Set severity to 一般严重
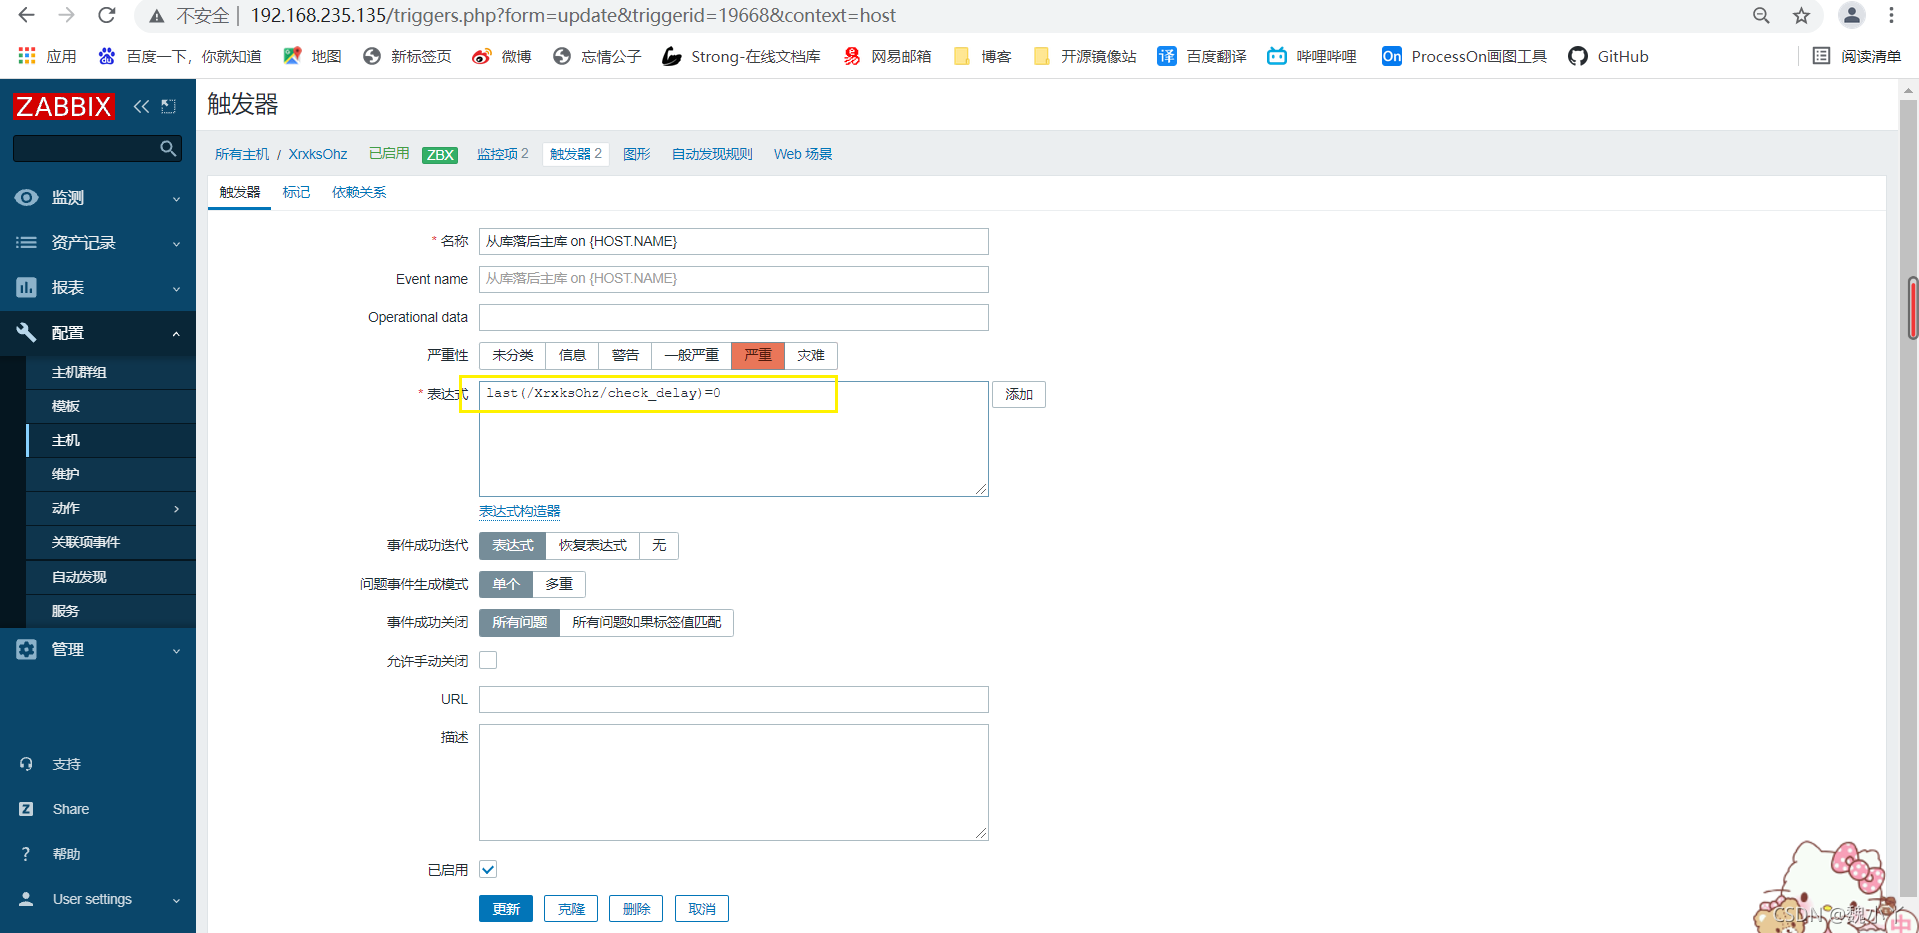The image size is (1919, 933). coord(691,355)
